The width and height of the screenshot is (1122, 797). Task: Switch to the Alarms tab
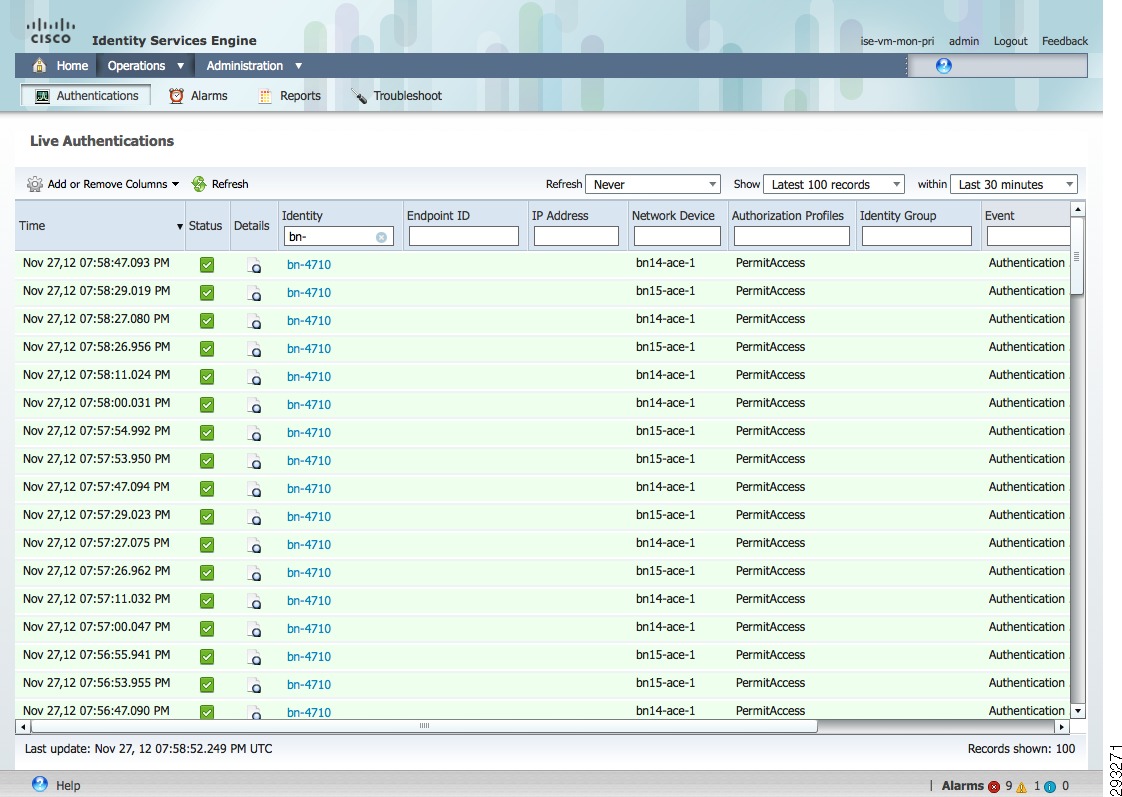[x=198, y=96]
